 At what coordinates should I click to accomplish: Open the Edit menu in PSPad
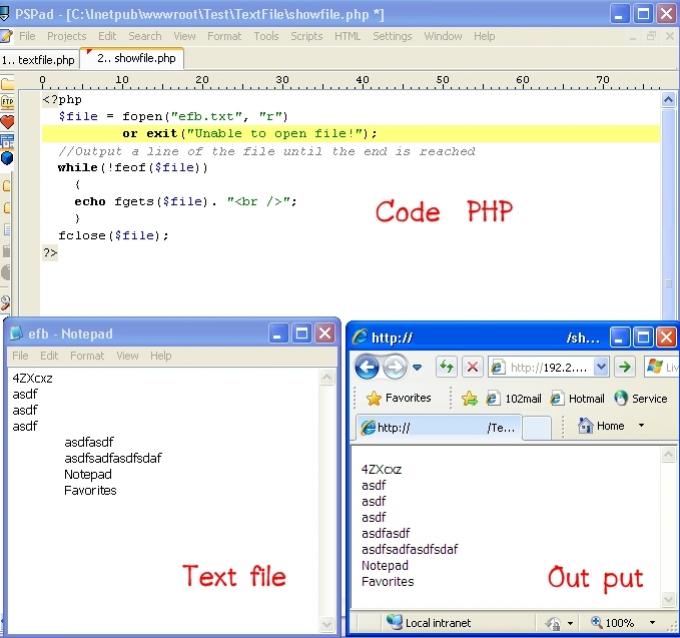pyautogui.click(x=107, y=36)
